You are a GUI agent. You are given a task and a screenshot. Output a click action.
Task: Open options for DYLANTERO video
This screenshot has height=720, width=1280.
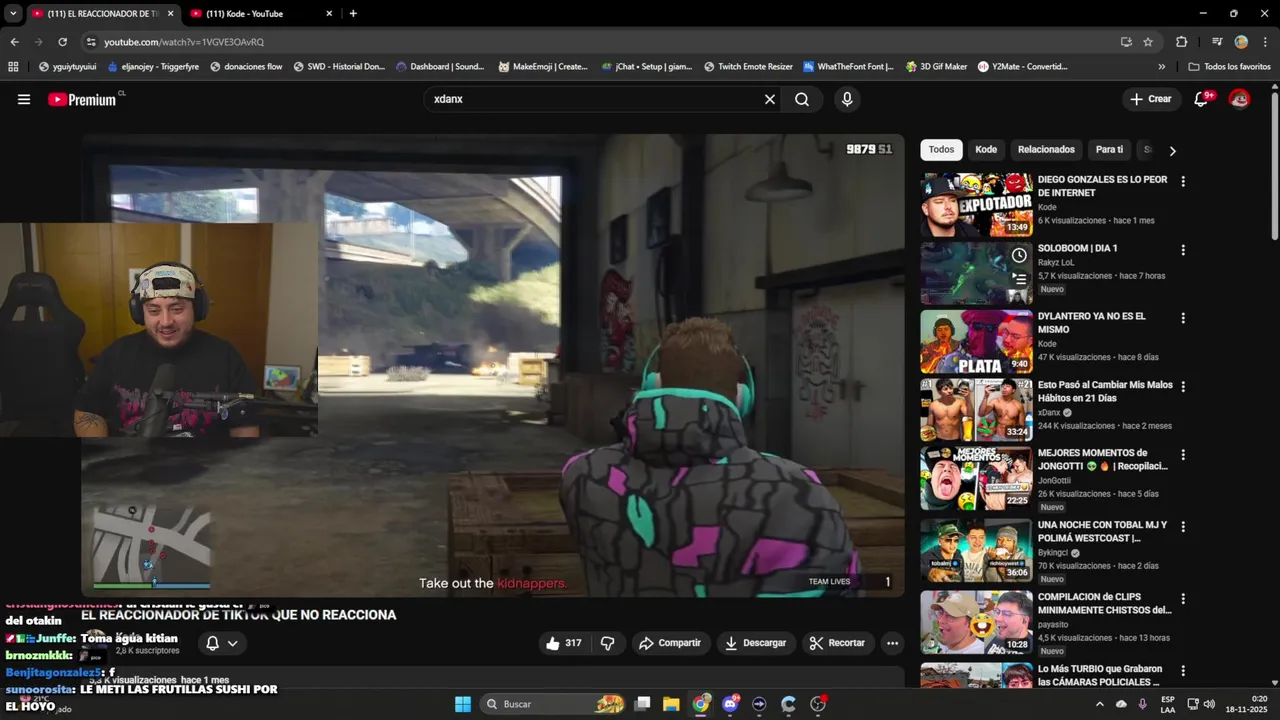tap(1183, 317)
